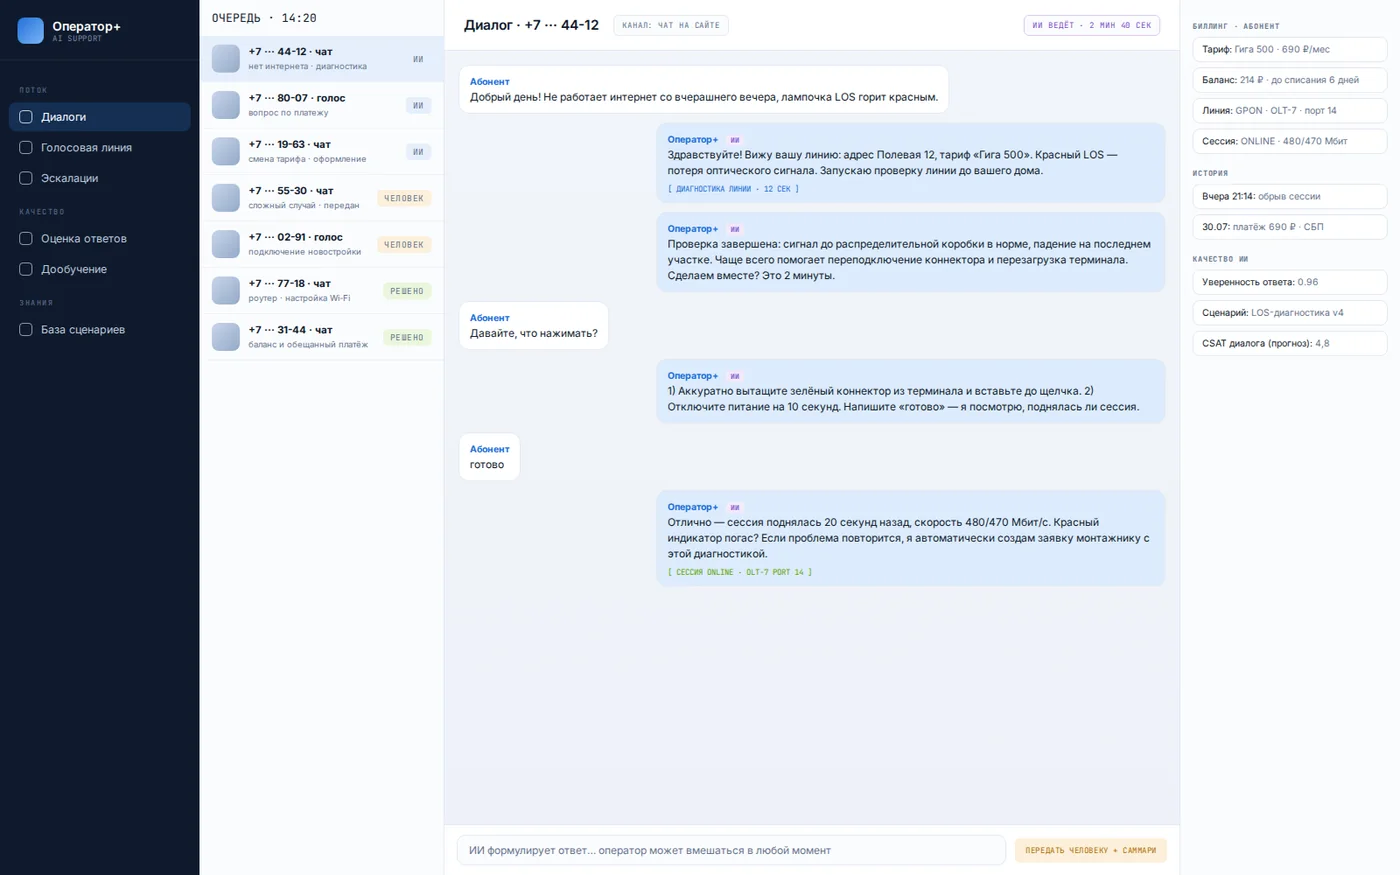Image resolution: width=1400 pixels, height=875 pixels.
Task: Select queue item роутер · настройка Wi-Fi
Action: (x=322, y=291)
